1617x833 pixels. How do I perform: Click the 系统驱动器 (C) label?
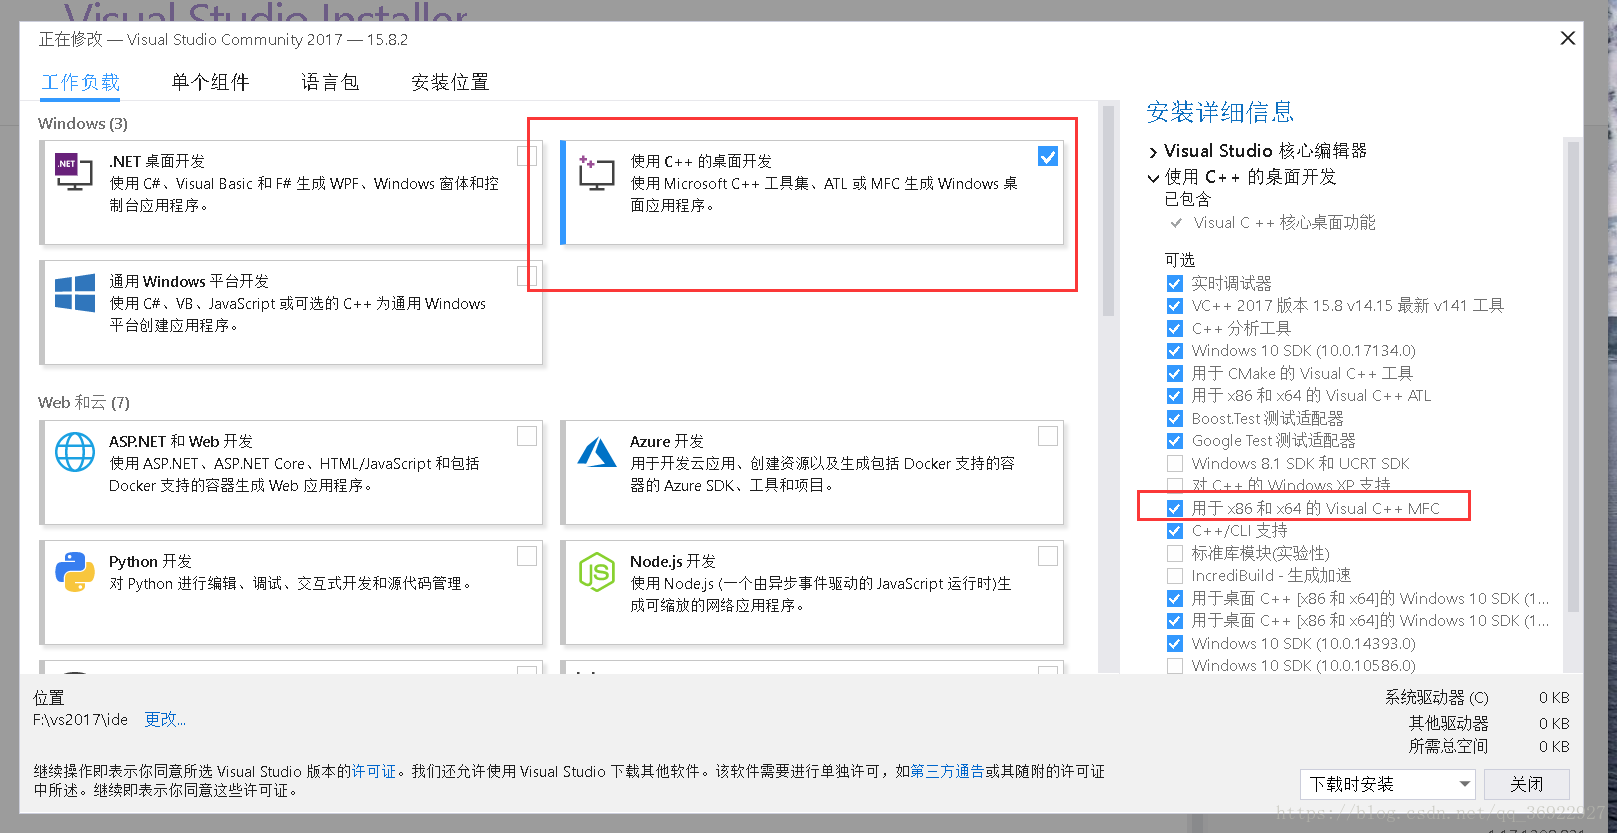(1437, 697)
